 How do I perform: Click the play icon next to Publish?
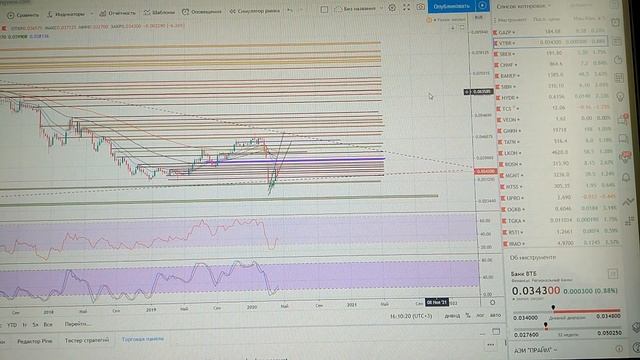pyautogui.click(x=482, y=6)
